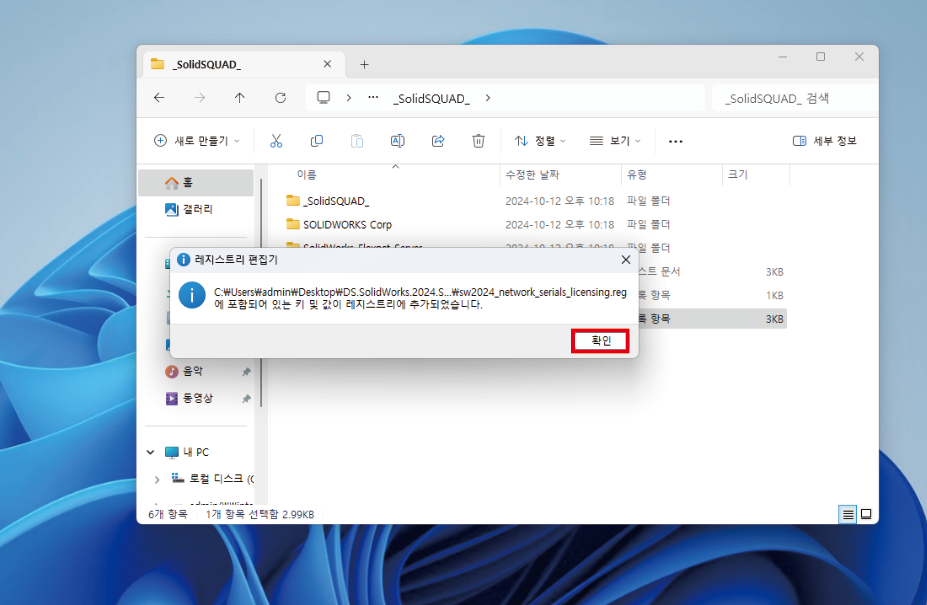Viewport: 927px width, 605px height.
Task: Open 갤러리 in navigation pane
Action: 196,209
